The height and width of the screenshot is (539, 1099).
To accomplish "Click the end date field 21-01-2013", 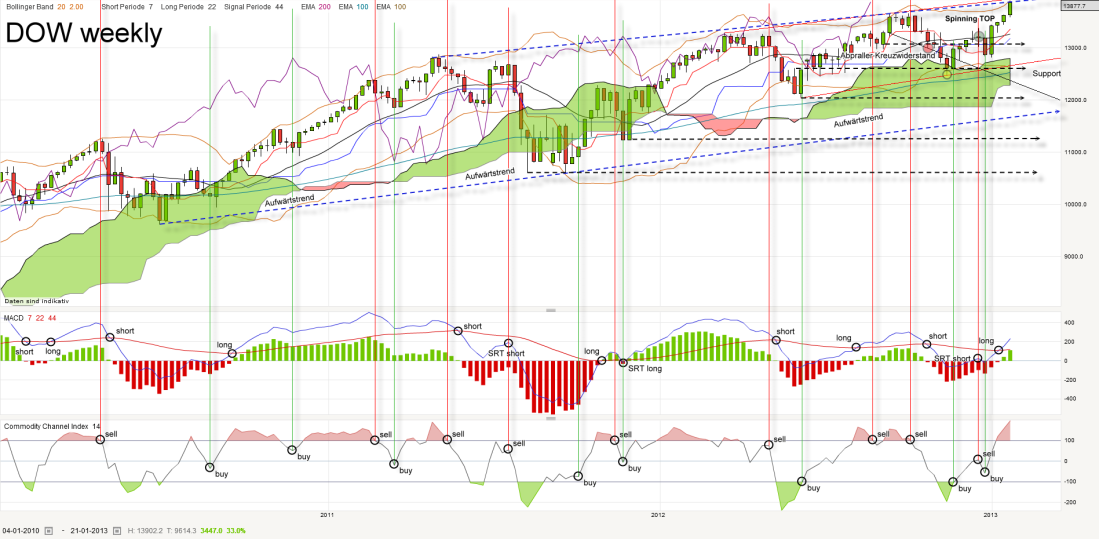I will [x=87, y=531].
